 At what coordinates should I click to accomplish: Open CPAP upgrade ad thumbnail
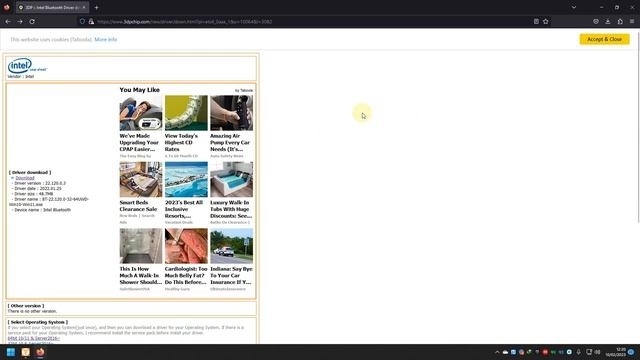141,113
